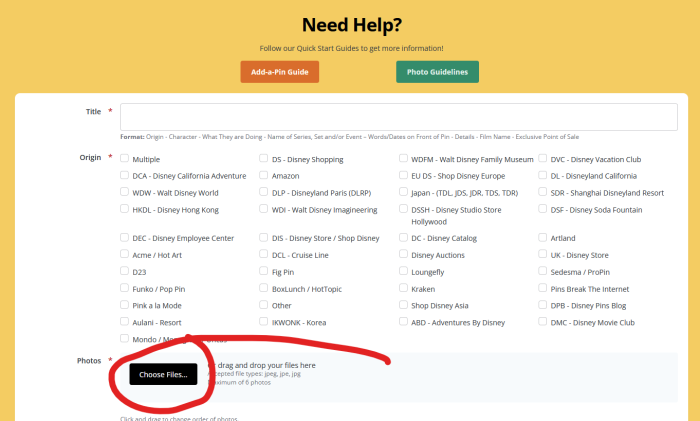This screenshot has height=421, width=700.
Task: Check DCA - Disney California Adventure
Action: (124, 176)
